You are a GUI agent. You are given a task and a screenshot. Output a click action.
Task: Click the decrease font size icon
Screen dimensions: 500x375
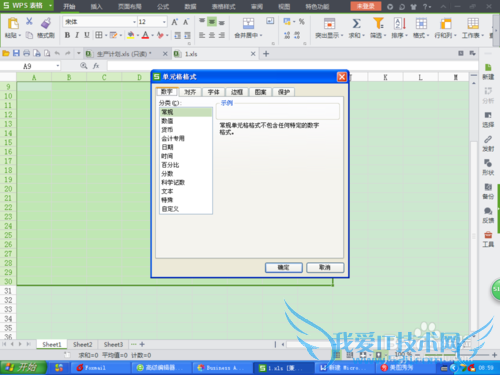click(x=186, y=22)
